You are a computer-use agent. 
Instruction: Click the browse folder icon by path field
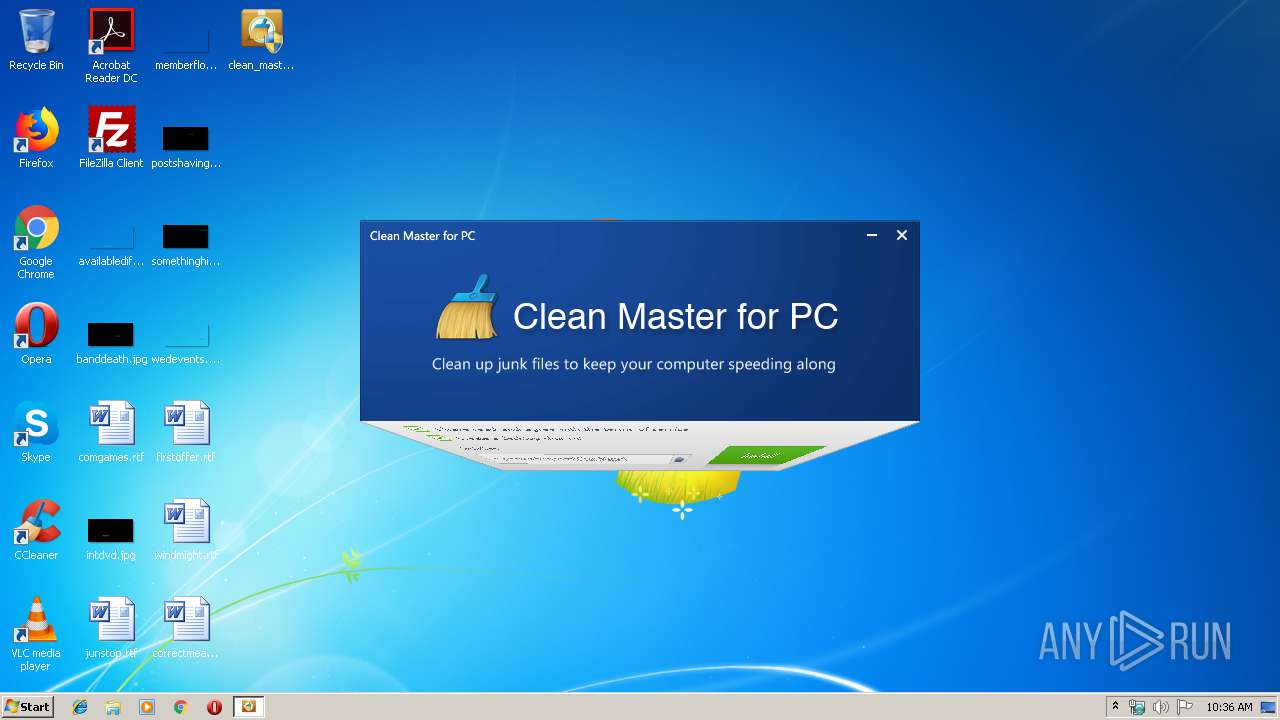click(678, 459)
